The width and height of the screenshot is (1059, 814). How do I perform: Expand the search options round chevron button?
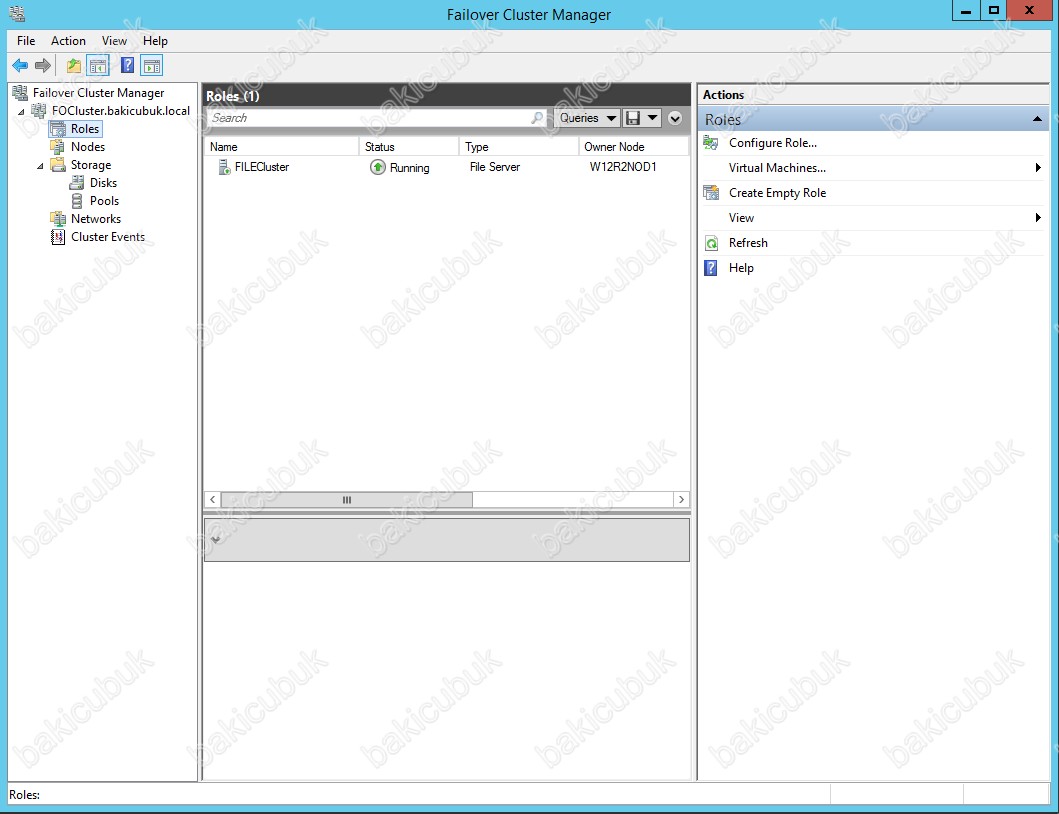(675, 118)
